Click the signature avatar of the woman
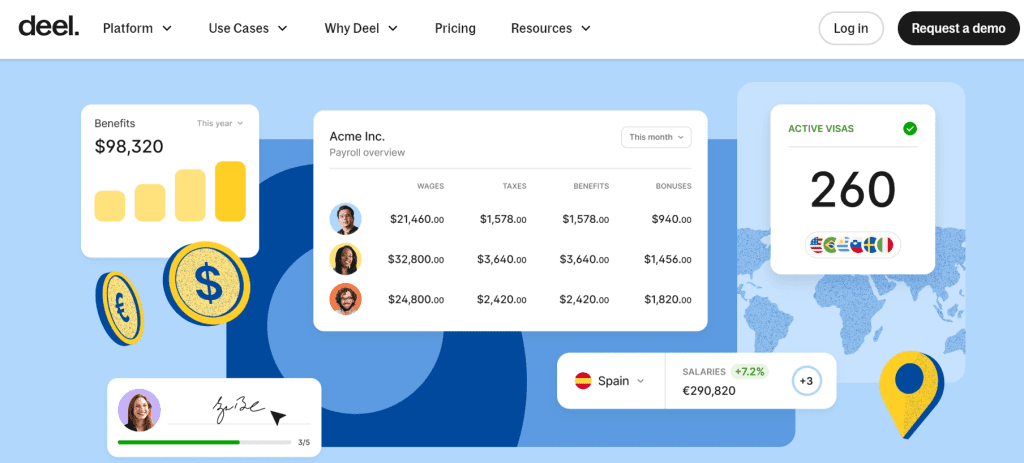The image size is (1024, 463). pyautogui.click(x=139, y=410)
